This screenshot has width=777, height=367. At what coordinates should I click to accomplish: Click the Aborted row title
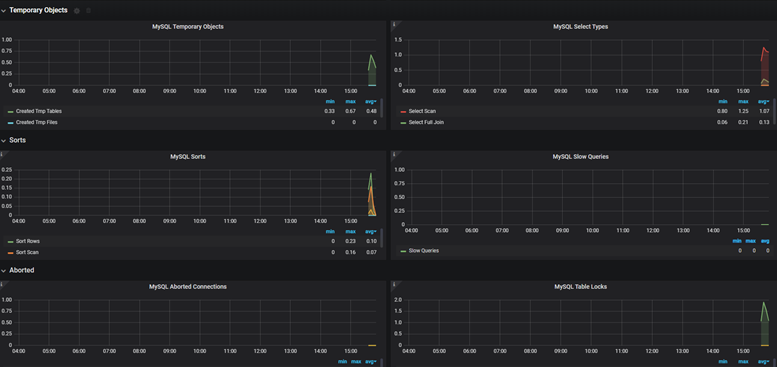tap(22, 271)
